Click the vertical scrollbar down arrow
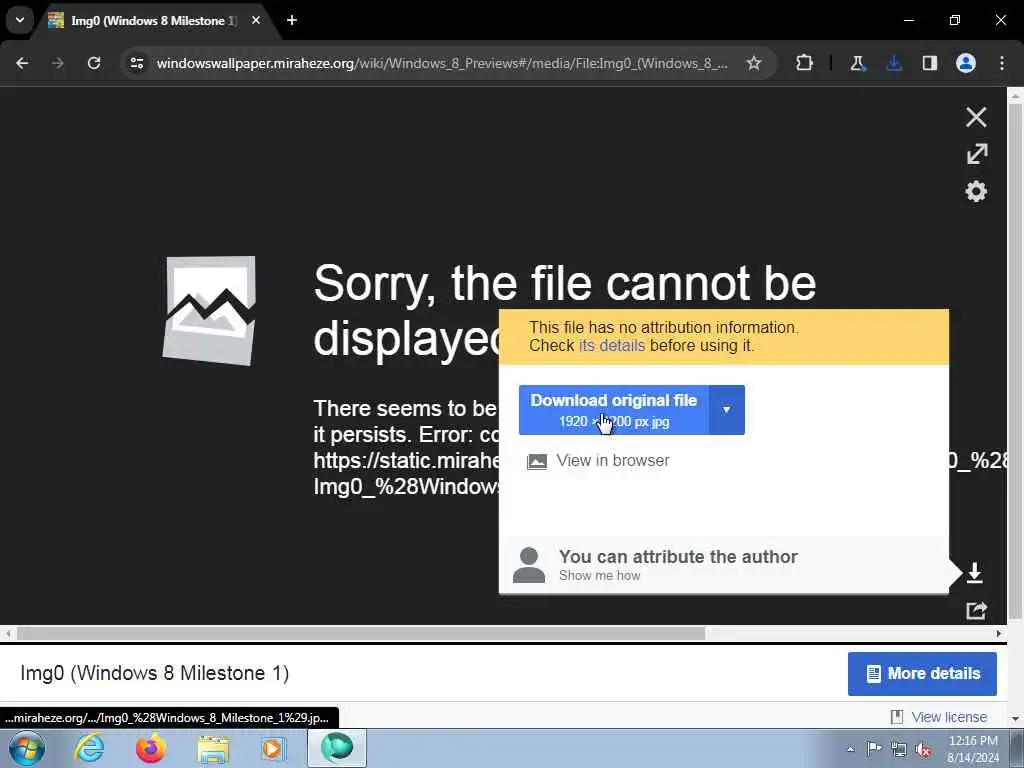Screen dimensions: 1024x768 (1016, 718)
